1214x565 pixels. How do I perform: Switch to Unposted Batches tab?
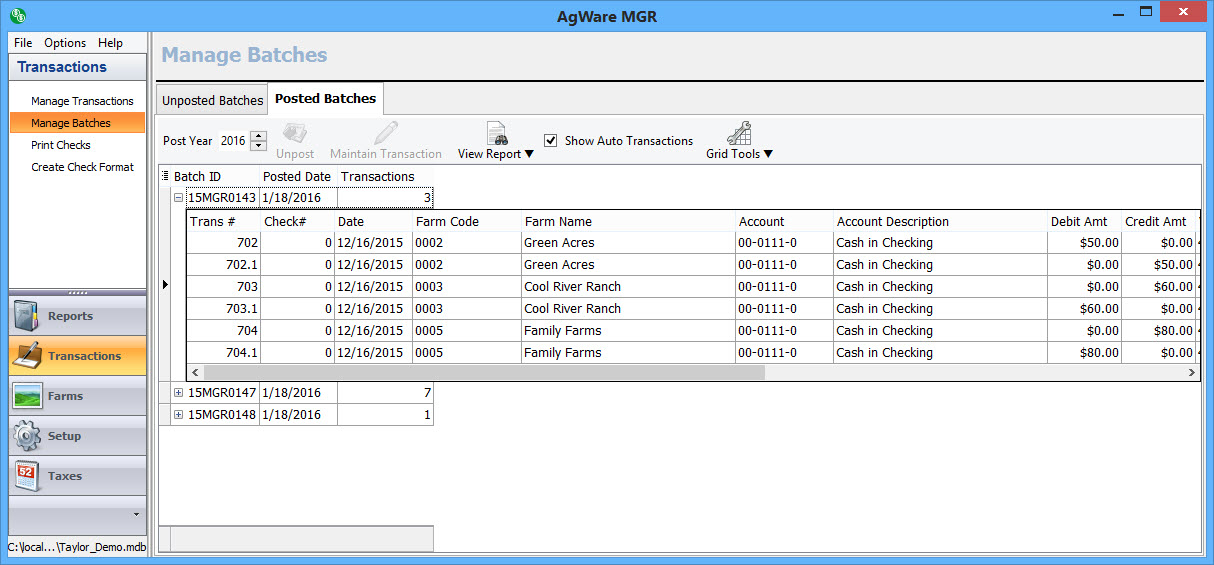(212, 100)
